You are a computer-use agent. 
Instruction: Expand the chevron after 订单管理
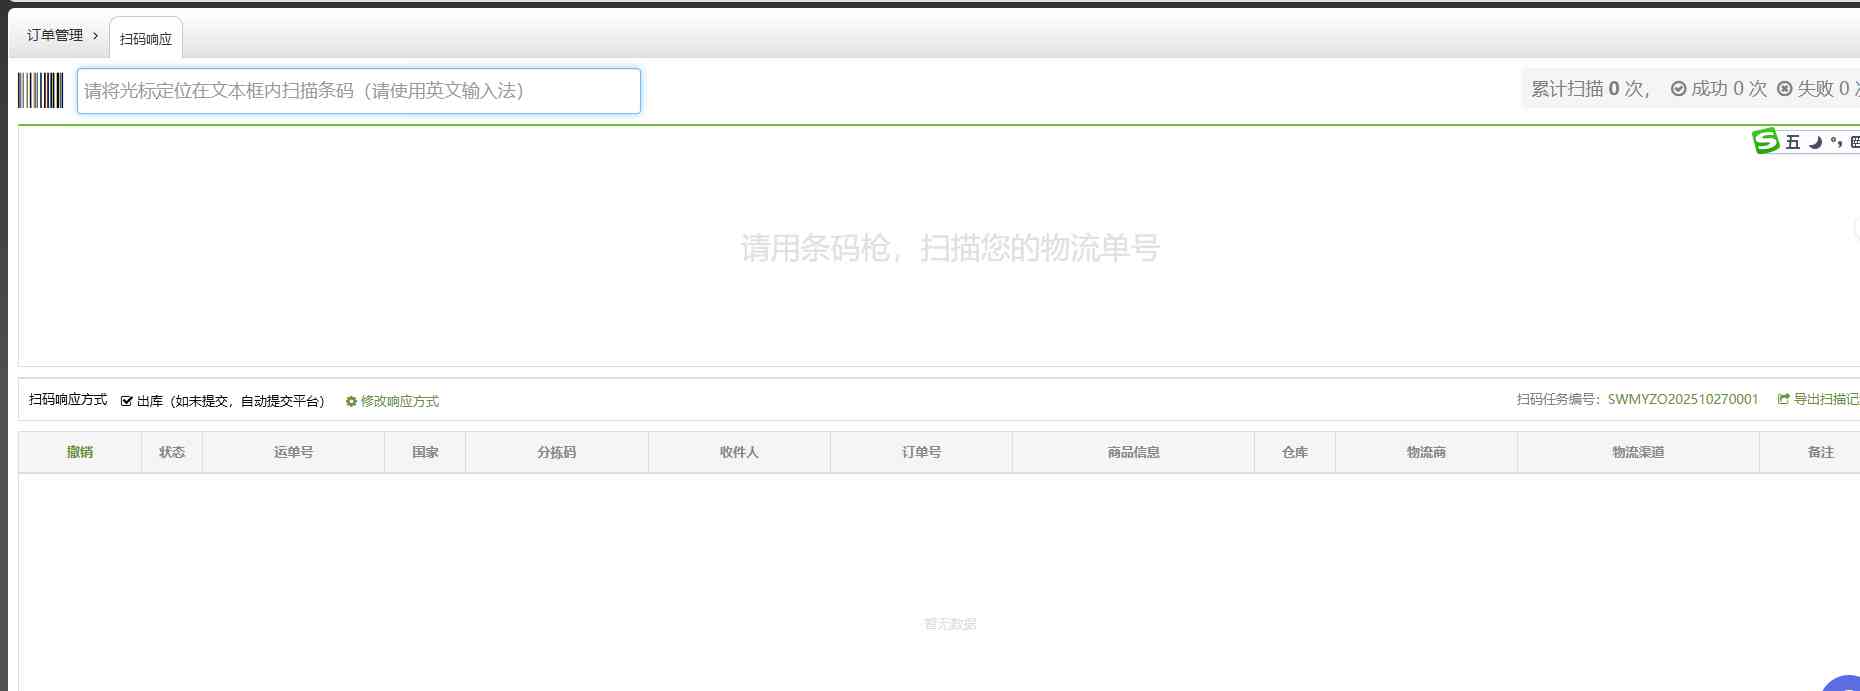pos(95,35)
